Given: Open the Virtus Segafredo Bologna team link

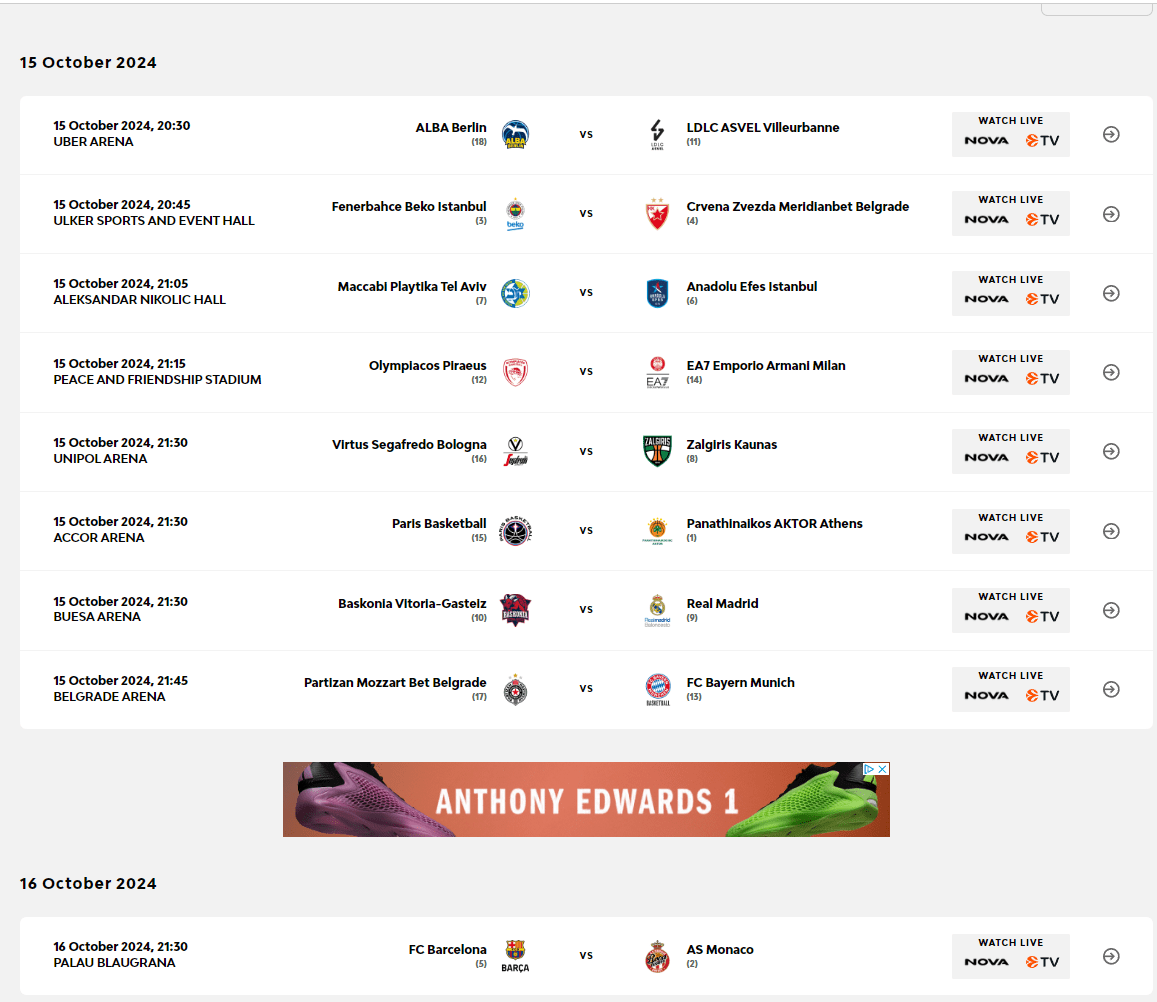Looking at the screenshot, I should 409,445.
